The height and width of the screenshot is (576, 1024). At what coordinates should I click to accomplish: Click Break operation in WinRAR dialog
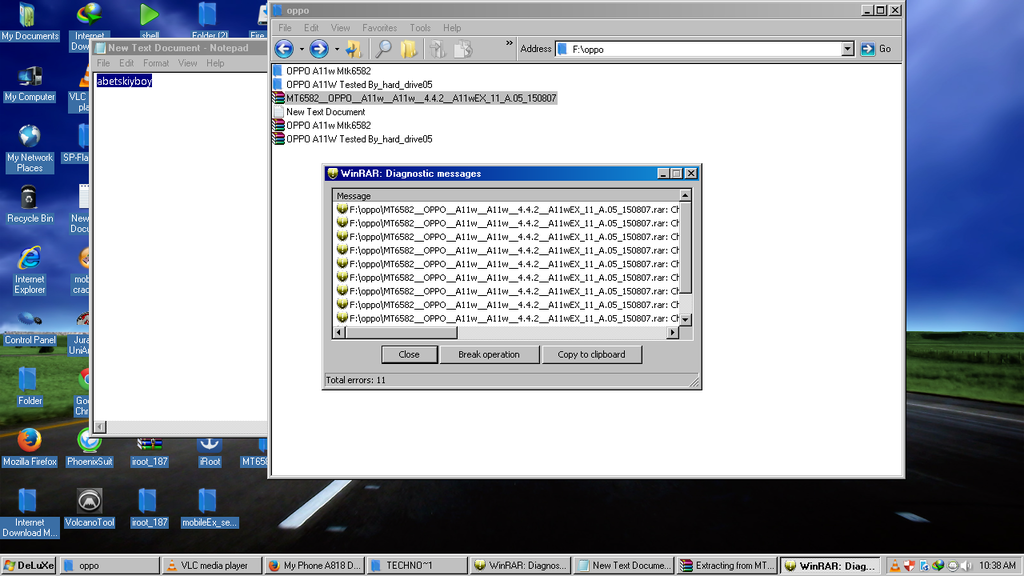[x=489, y=354]
